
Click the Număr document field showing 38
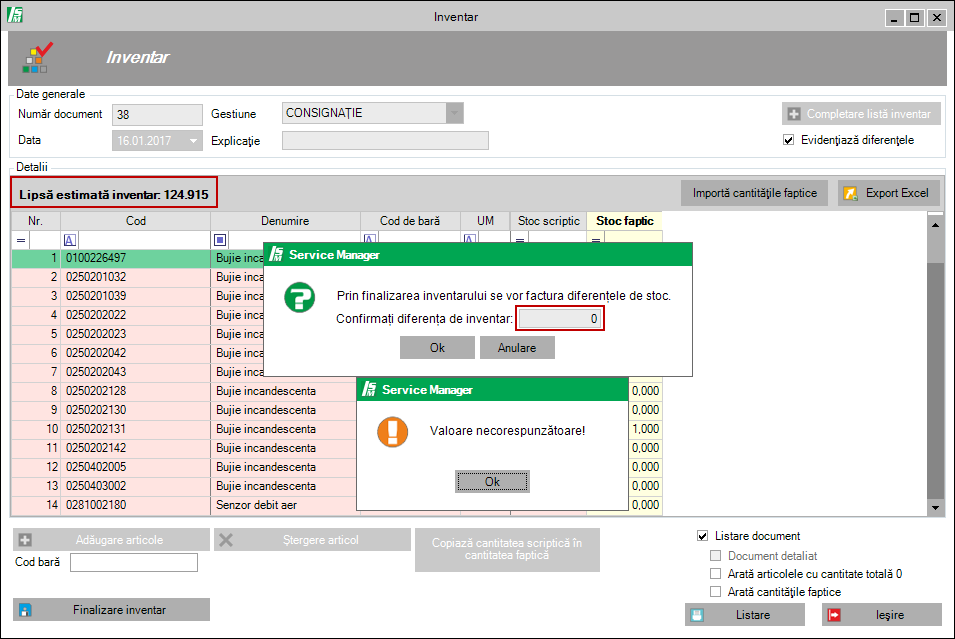click(157, 115)
